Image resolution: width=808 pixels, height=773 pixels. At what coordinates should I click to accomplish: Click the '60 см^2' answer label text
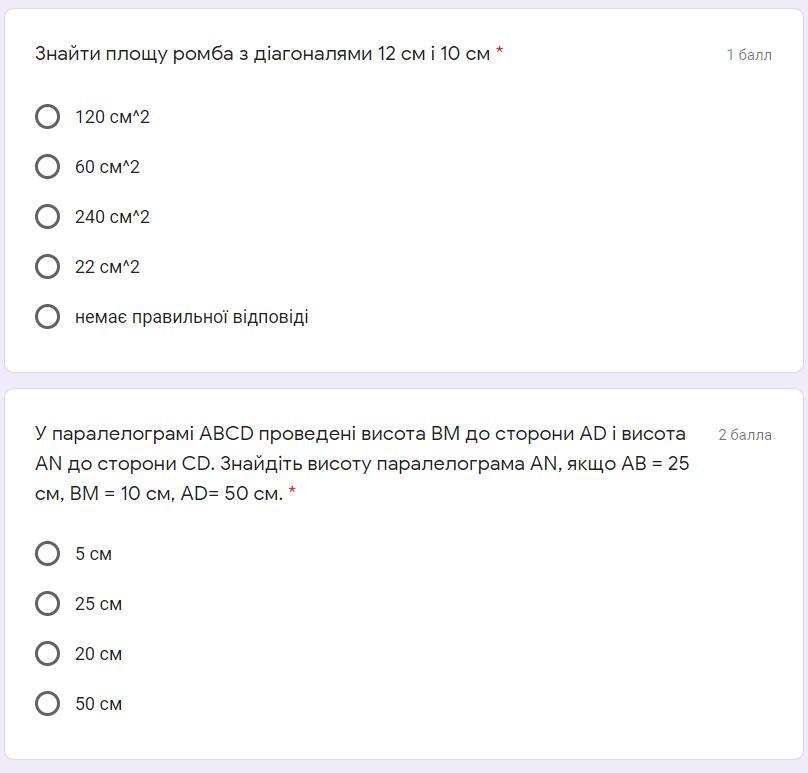pos(107,167)
